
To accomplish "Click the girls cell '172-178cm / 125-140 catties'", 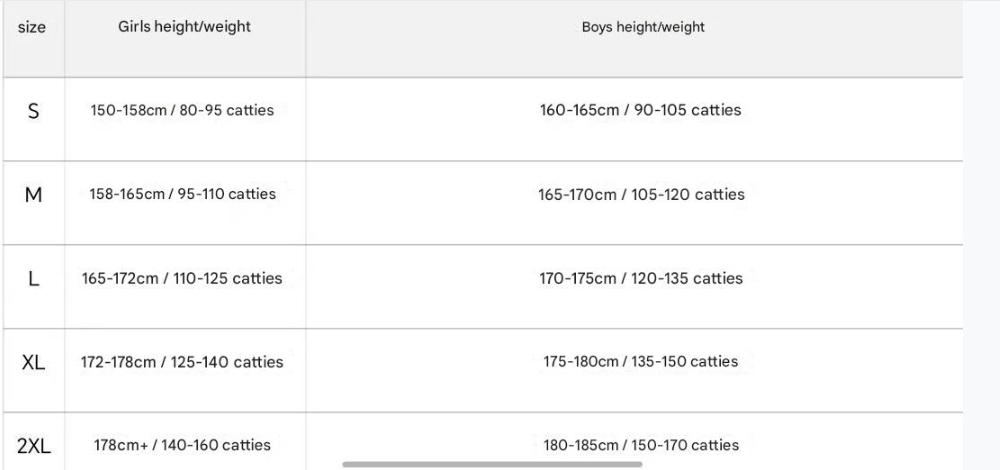I will pos(182,362).
